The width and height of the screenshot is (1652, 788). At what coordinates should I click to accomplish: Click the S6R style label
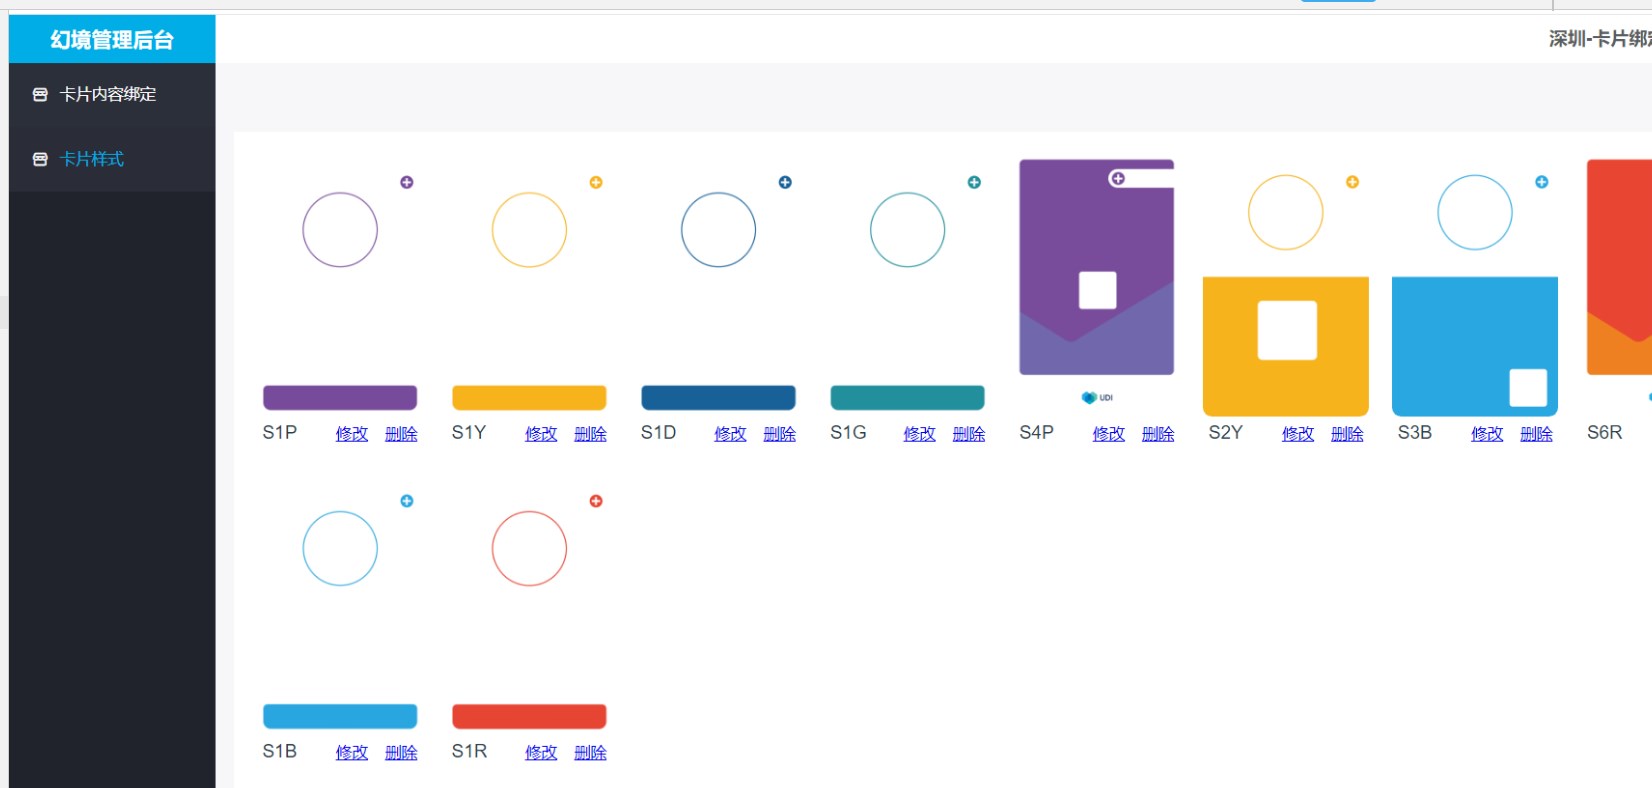coord(1605,432)
